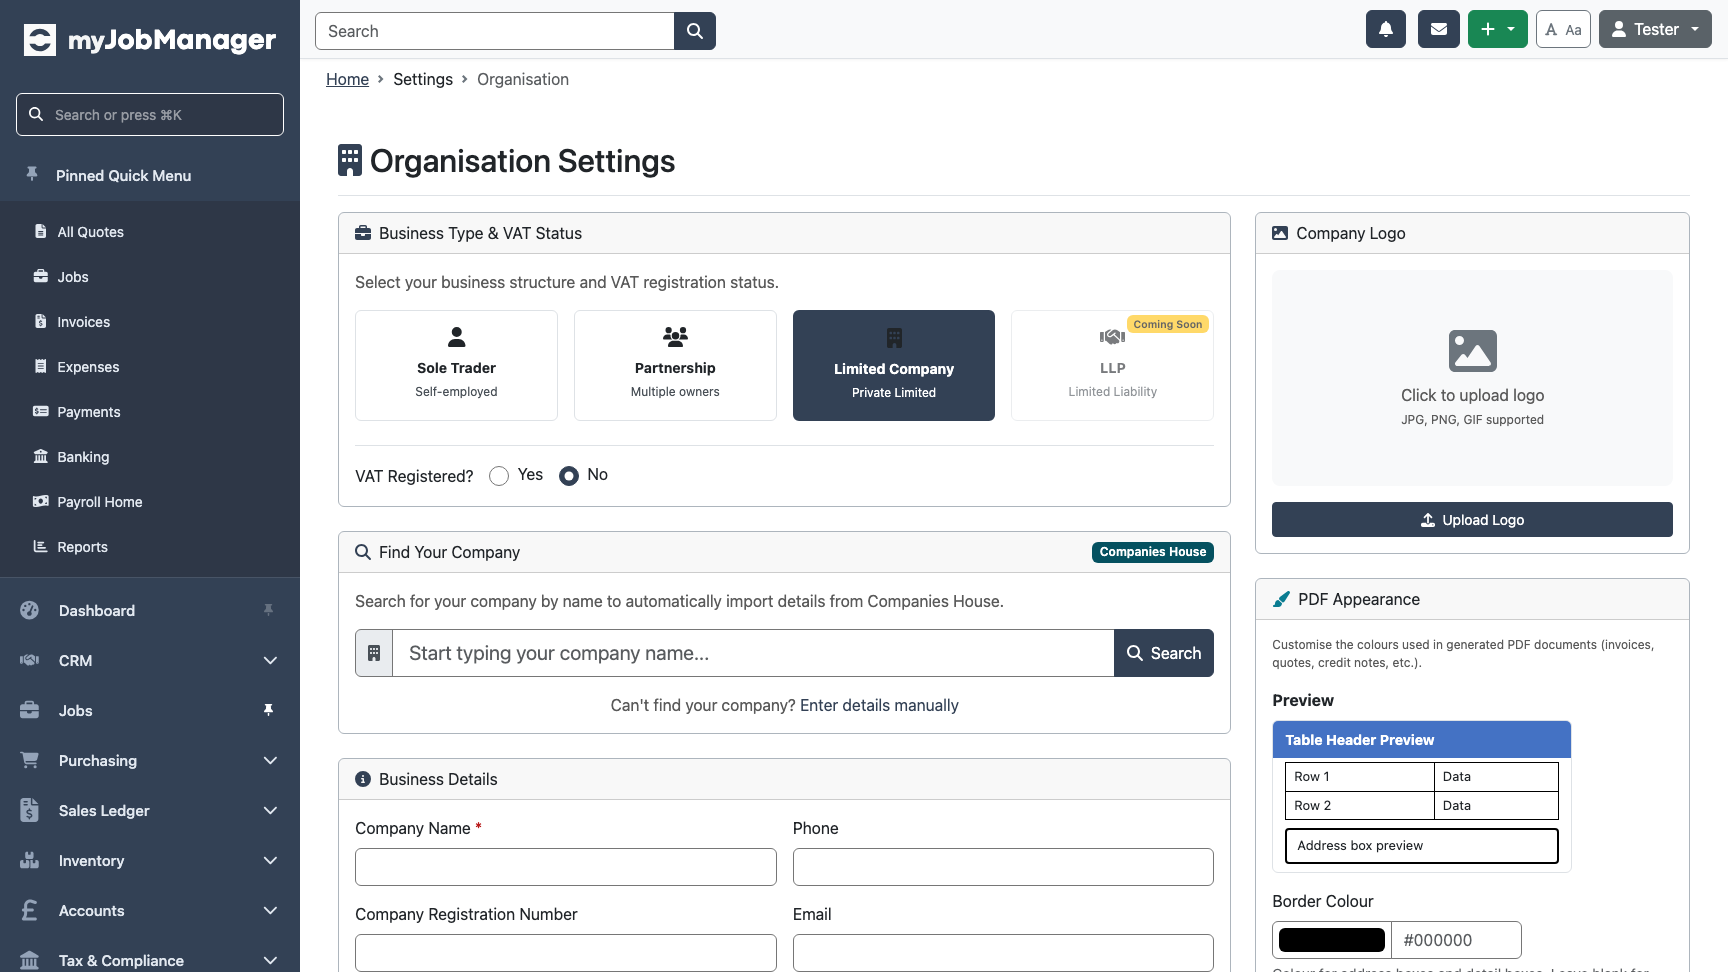The height and width of the screenshot is (972, 1728).
Task: Click the Accounts pound sign icon
Action: (x=30, y=910)
